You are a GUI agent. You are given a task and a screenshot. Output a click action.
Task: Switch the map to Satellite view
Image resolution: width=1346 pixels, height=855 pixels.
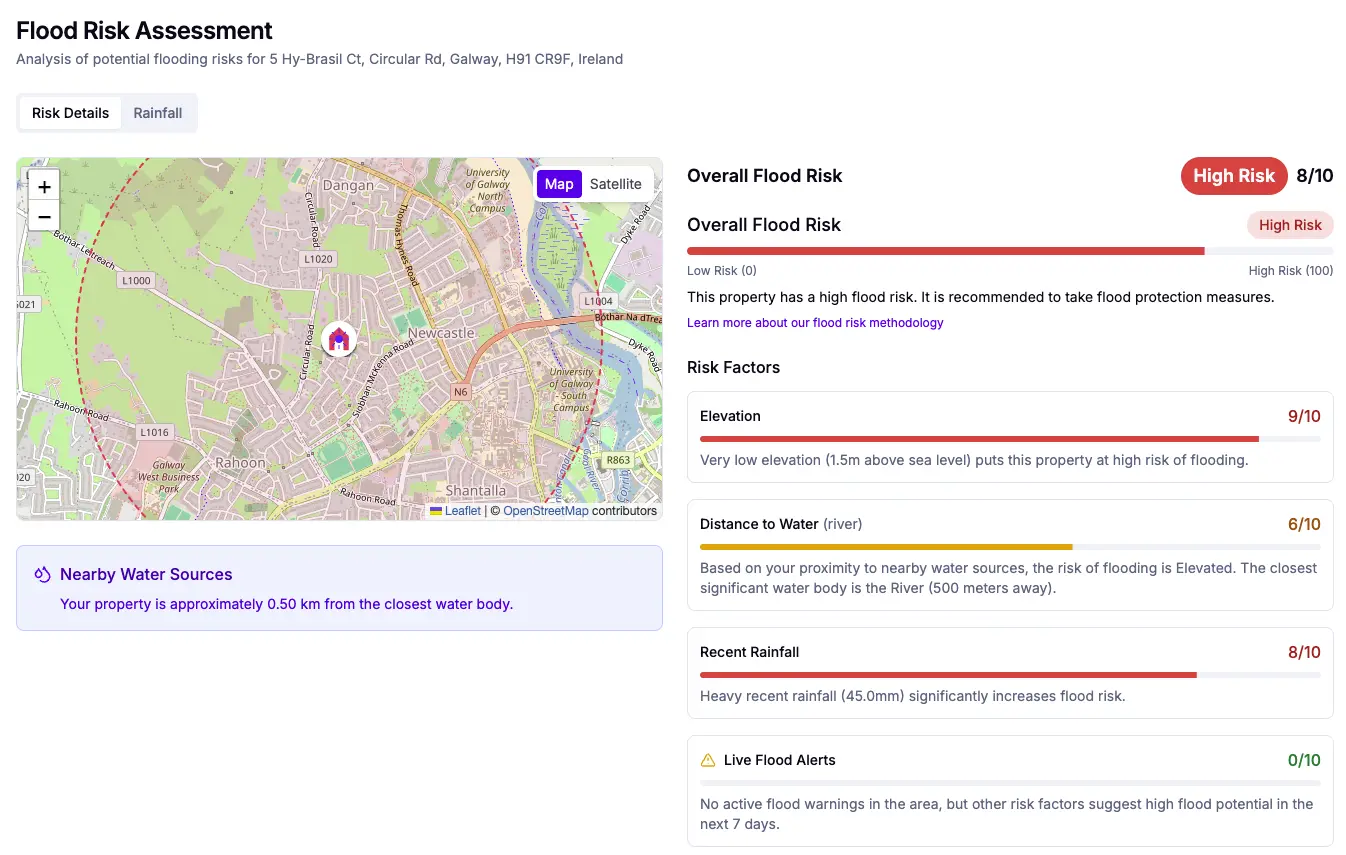pos(615,184)
